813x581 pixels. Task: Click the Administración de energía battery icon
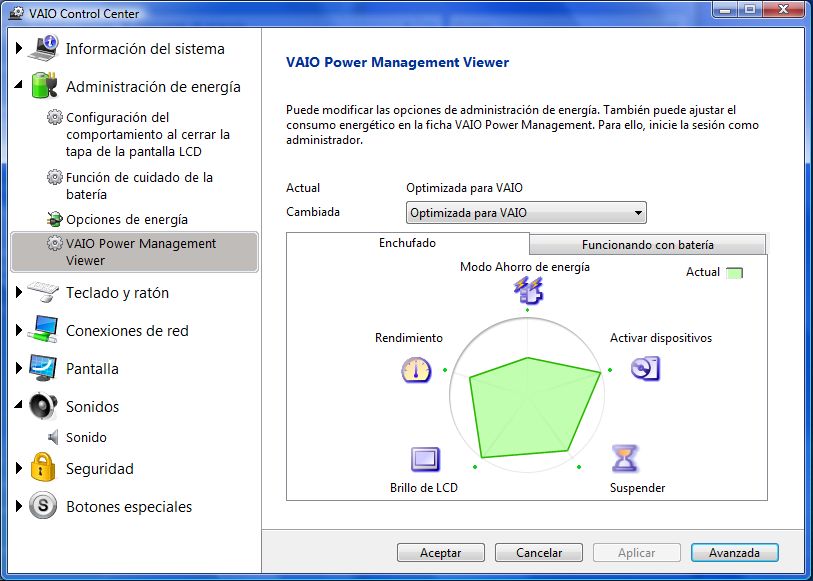pos(44,86)
